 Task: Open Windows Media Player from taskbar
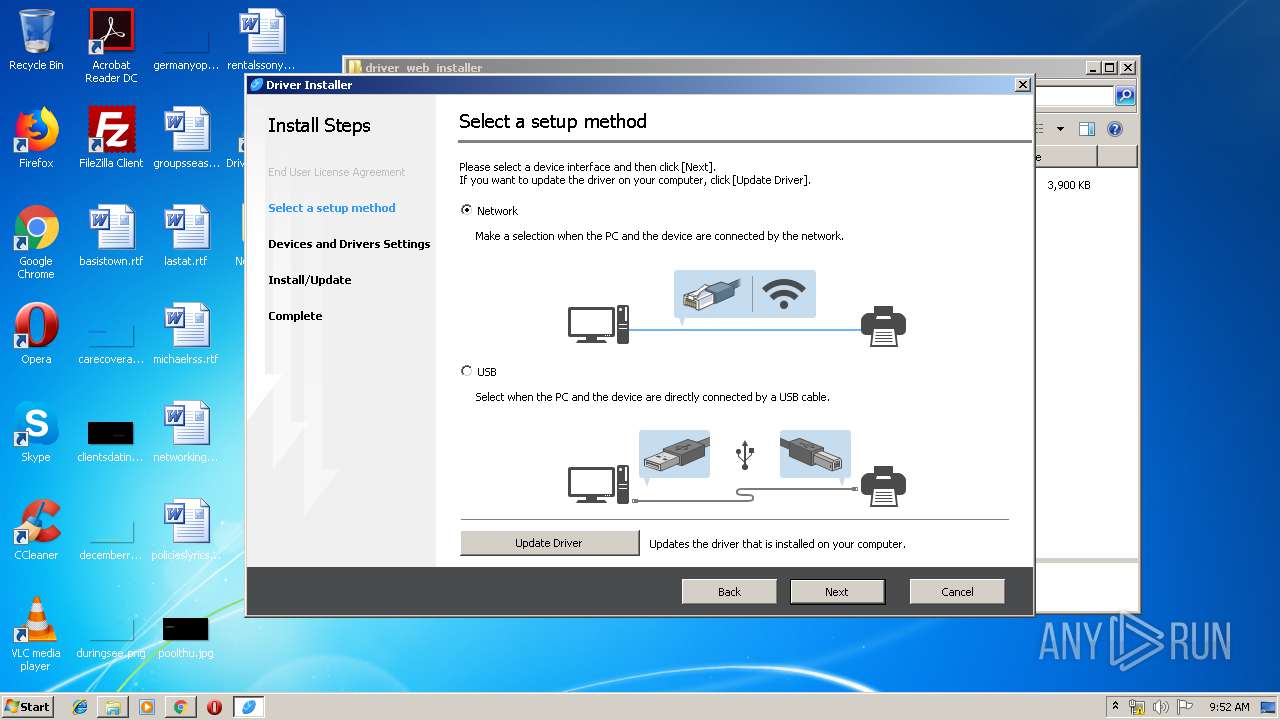tap(147, 707)
